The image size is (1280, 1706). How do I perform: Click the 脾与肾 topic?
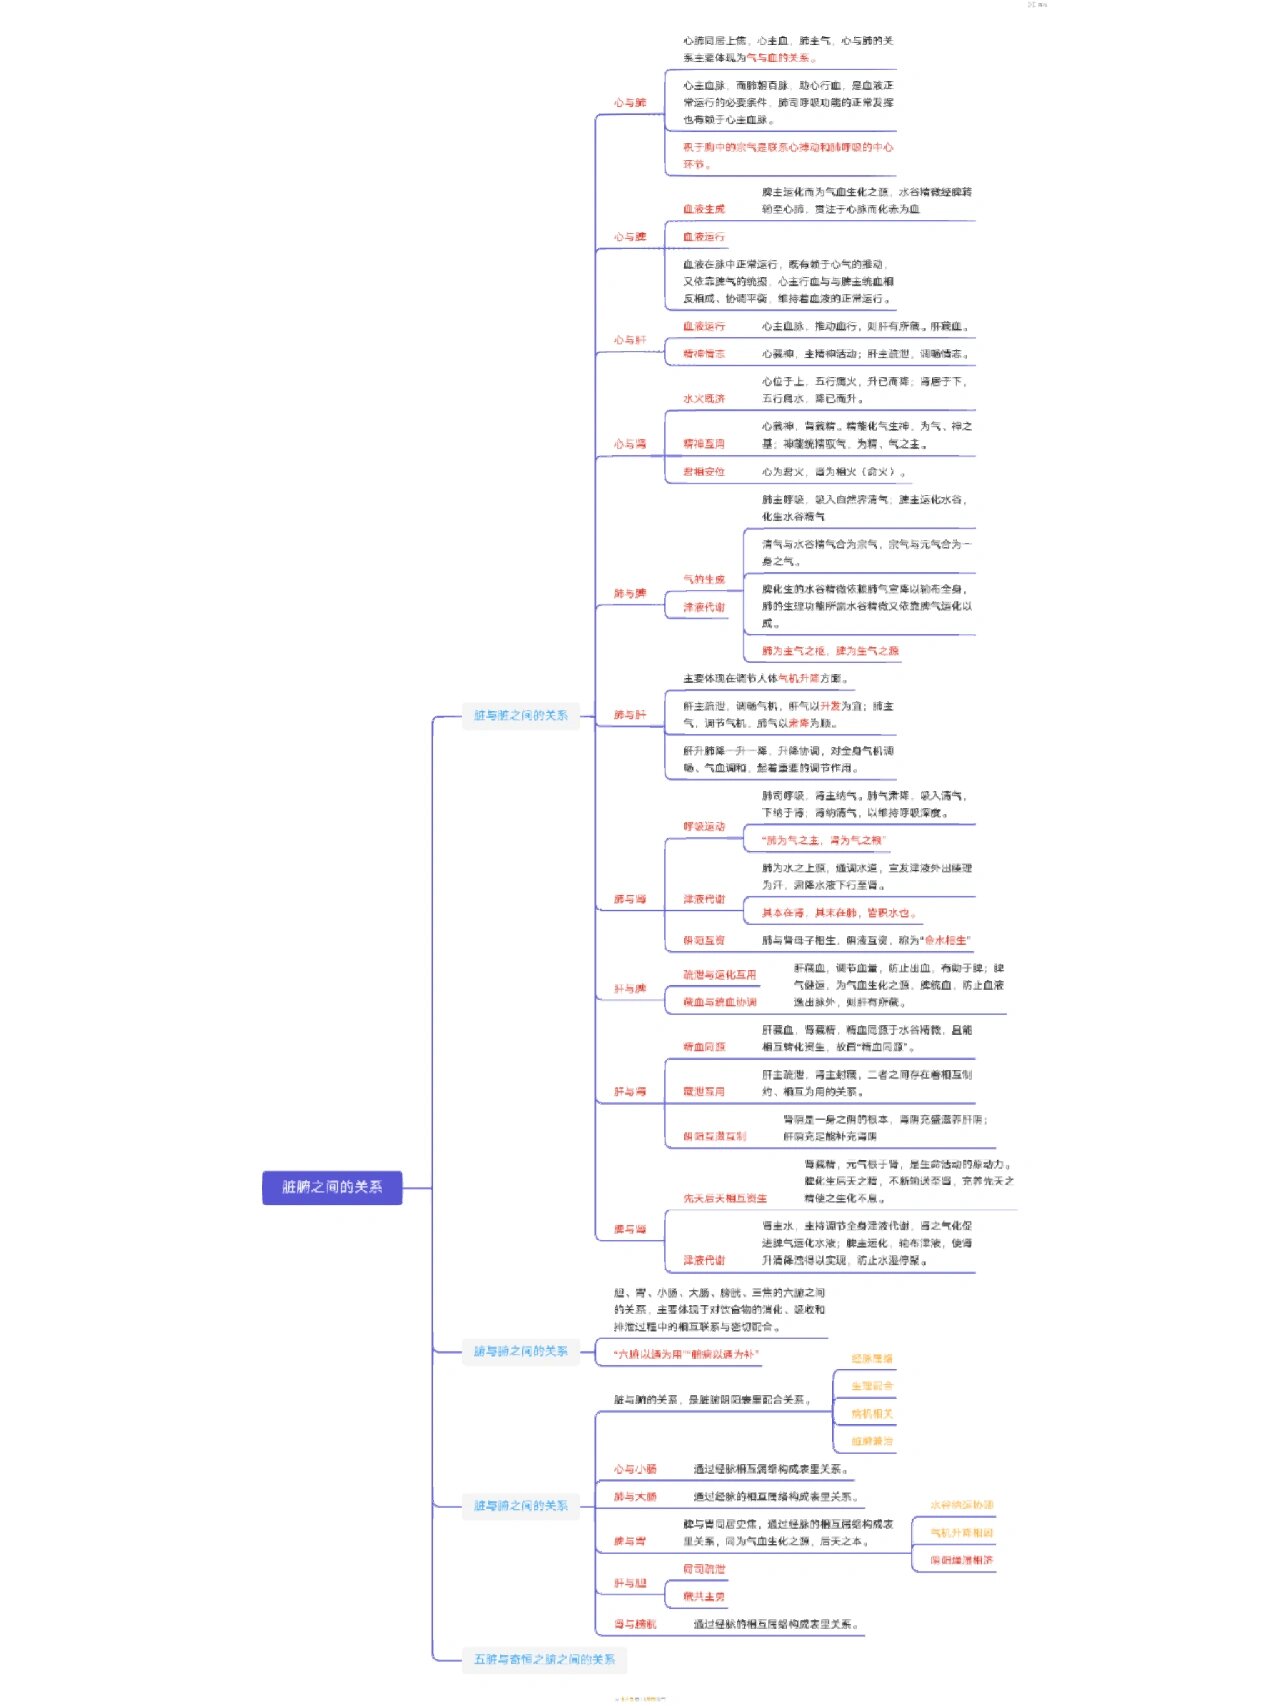(630, 1230)
